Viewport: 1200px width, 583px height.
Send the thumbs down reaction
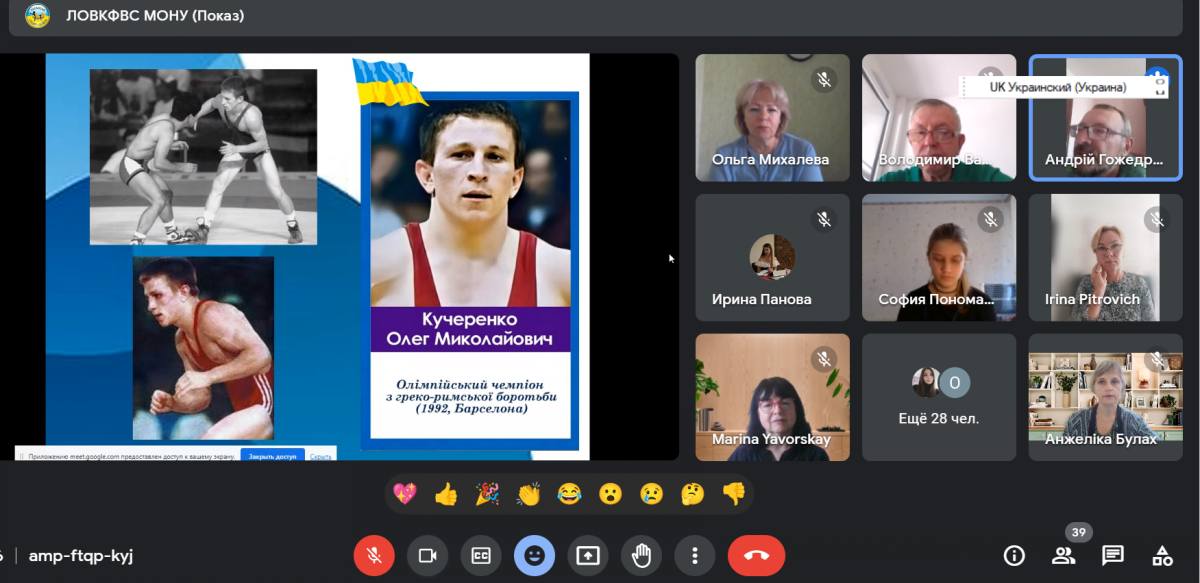[733, 493]
